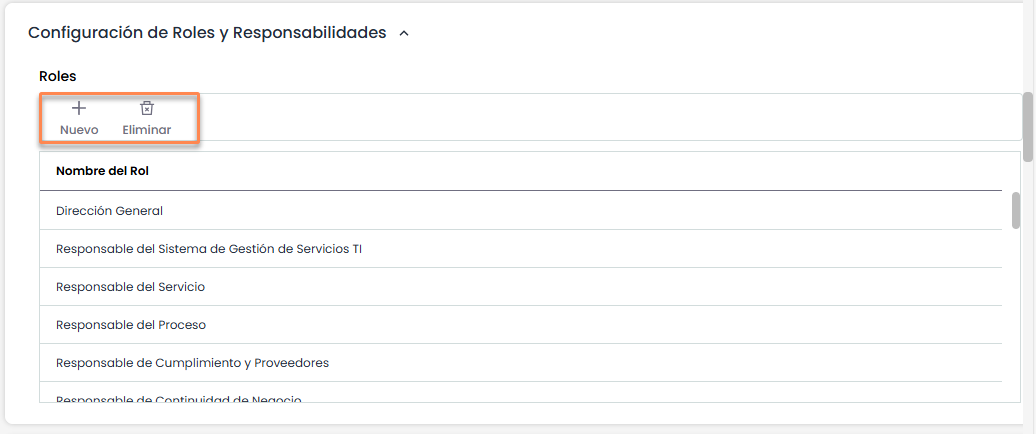Select Responsable del Sistema de Gestión row

[x=208, y=249]
